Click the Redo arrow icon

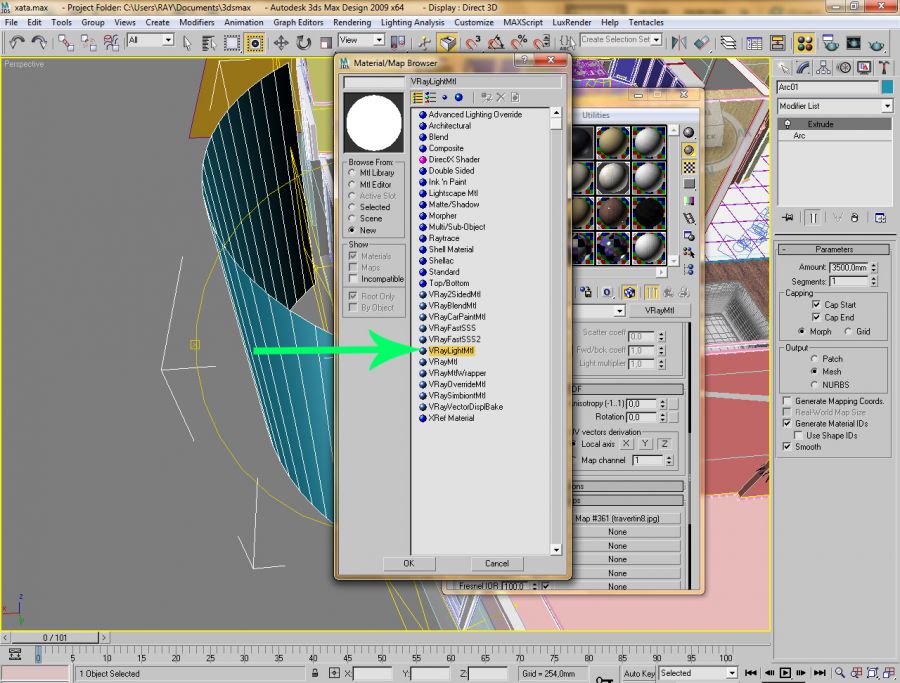(x=38, y=42)
